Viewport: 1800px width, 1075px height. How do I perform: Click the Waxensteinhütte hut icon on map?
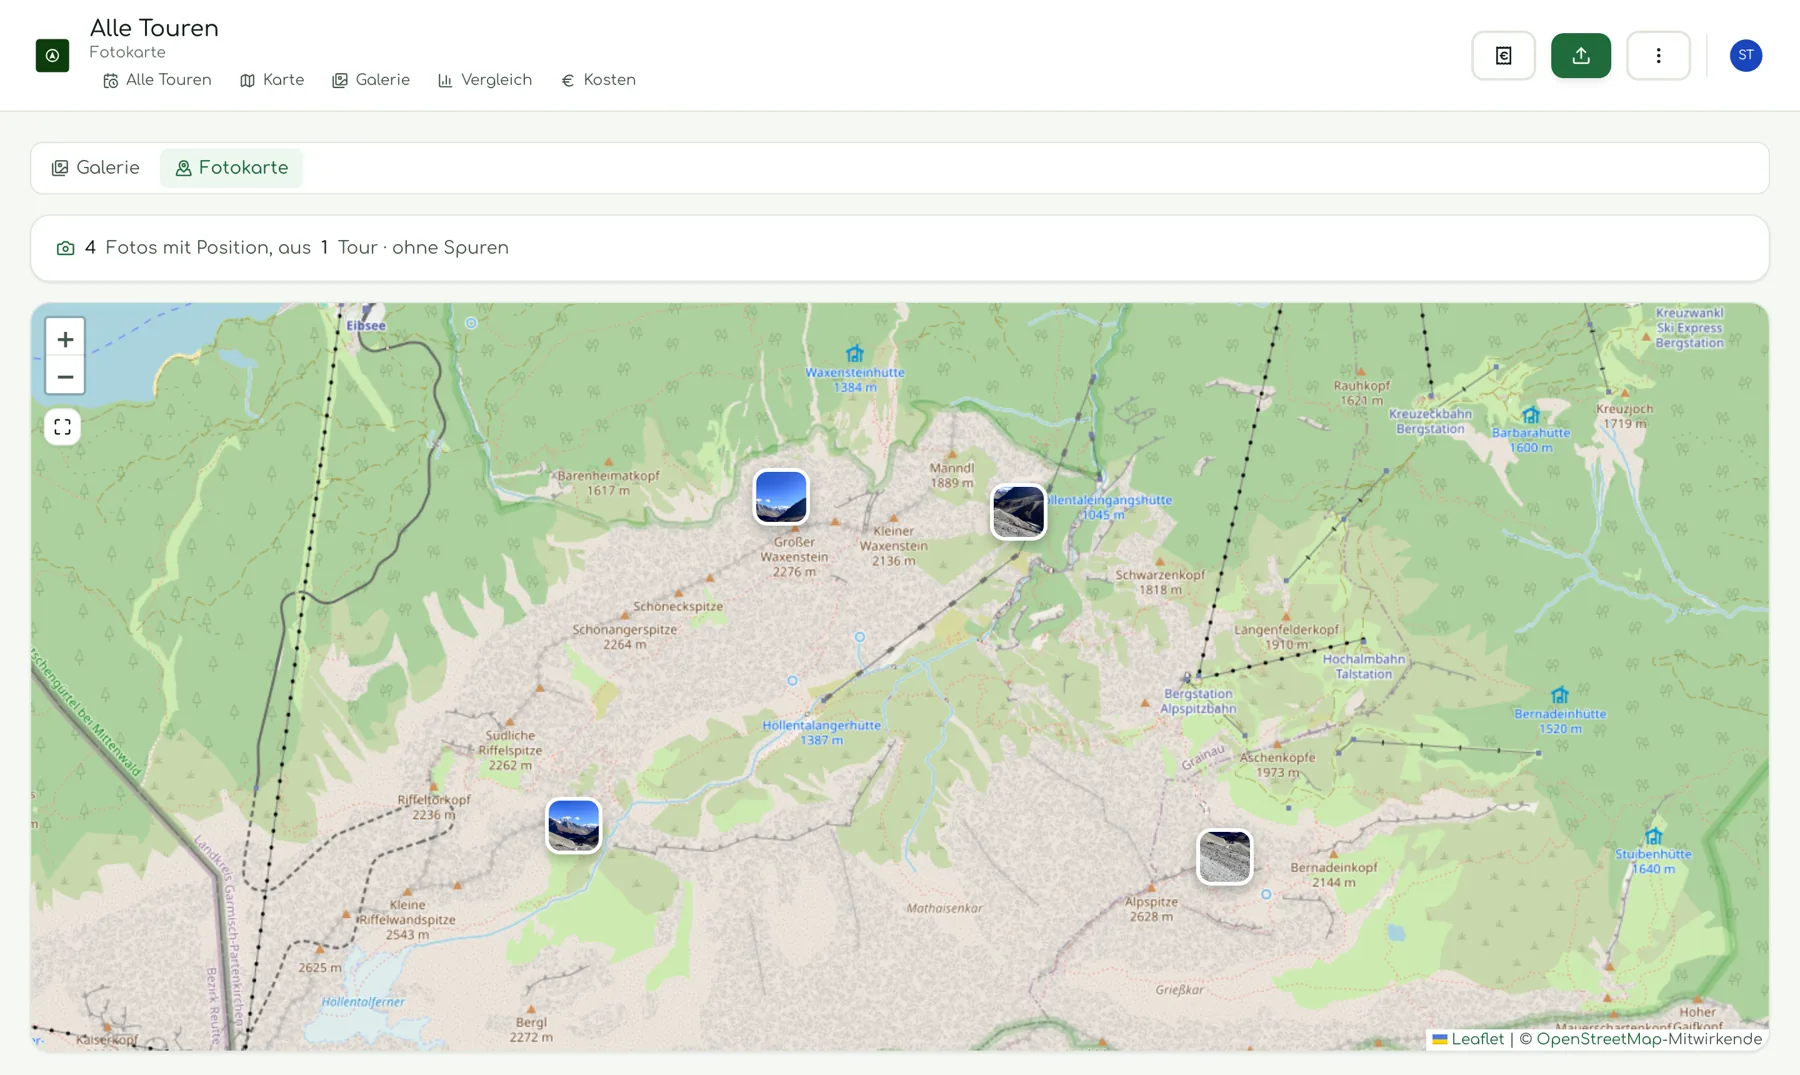855,354
